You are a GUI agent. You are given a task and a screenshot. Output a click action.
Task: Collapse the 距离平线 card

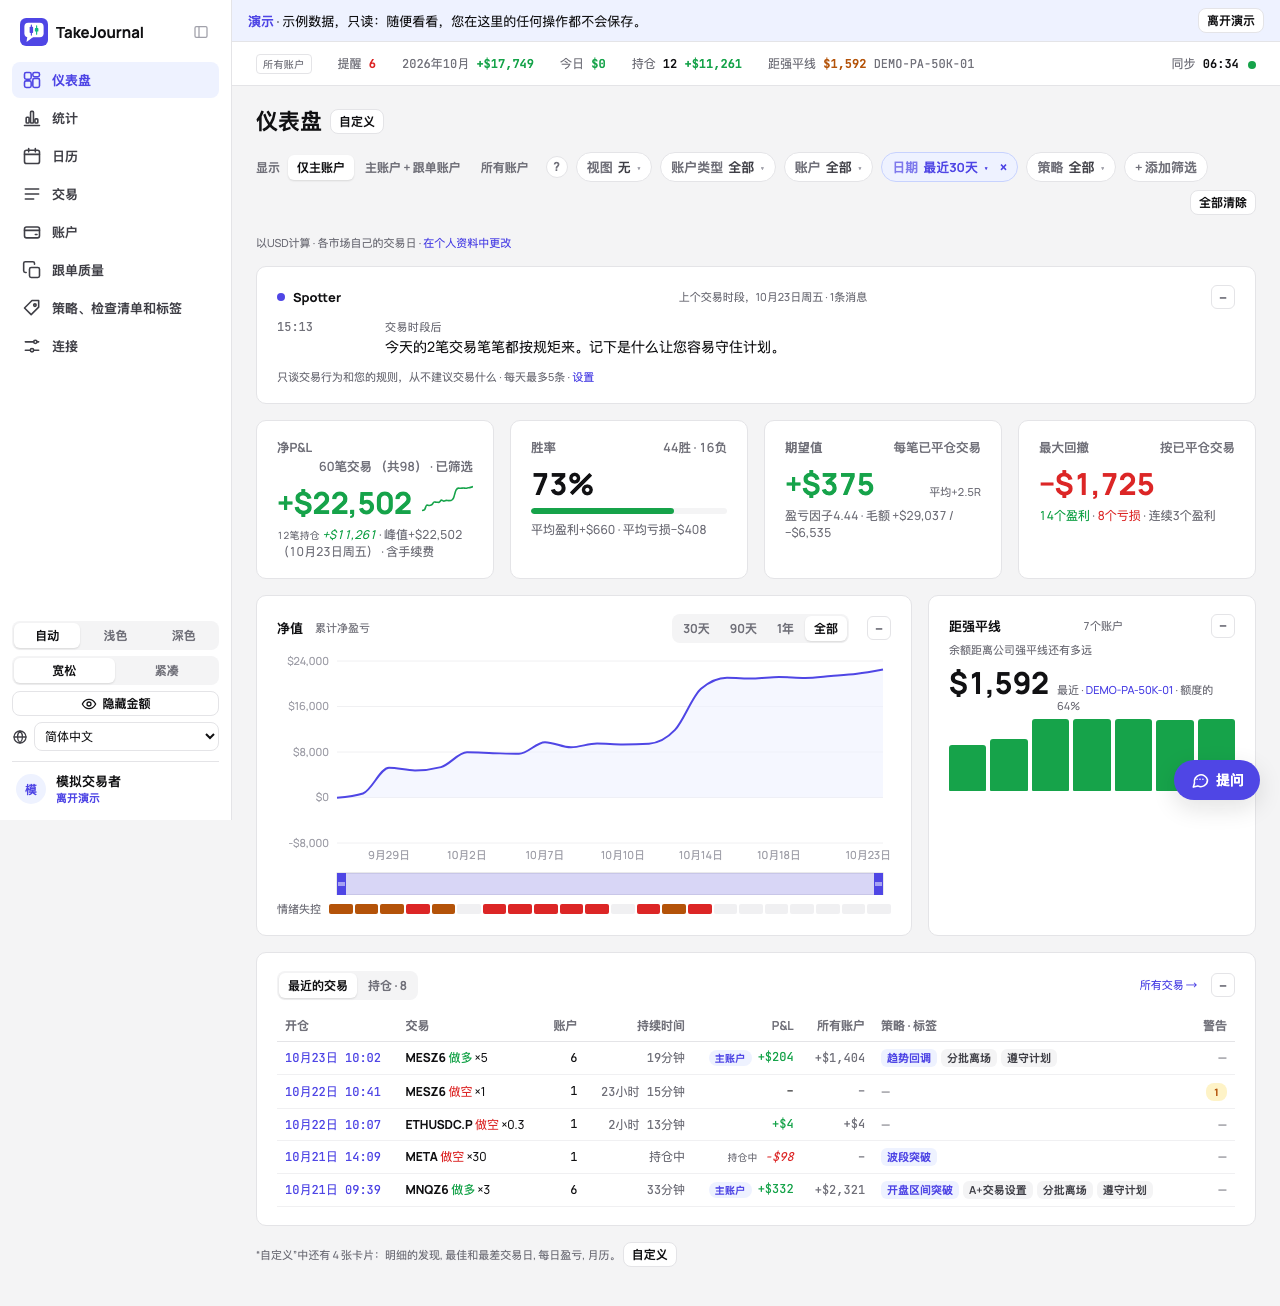coord(1223,626)
